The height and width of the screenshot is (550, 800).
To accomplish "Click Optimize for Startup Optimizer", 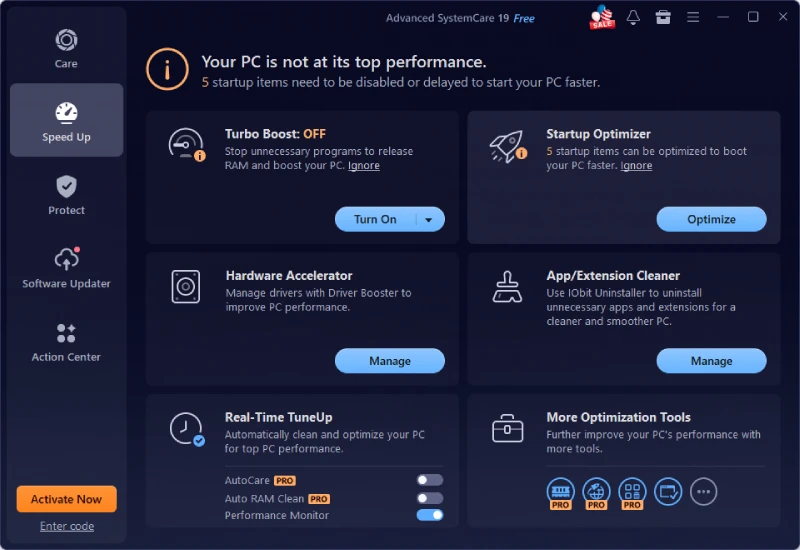I will 711,219.
